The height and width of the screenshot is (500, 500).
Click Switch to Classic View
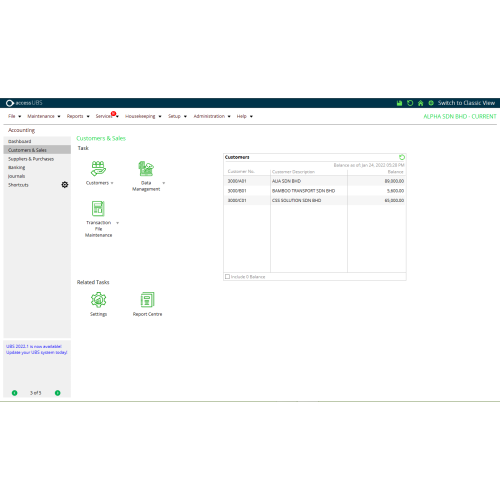(466, 103)
